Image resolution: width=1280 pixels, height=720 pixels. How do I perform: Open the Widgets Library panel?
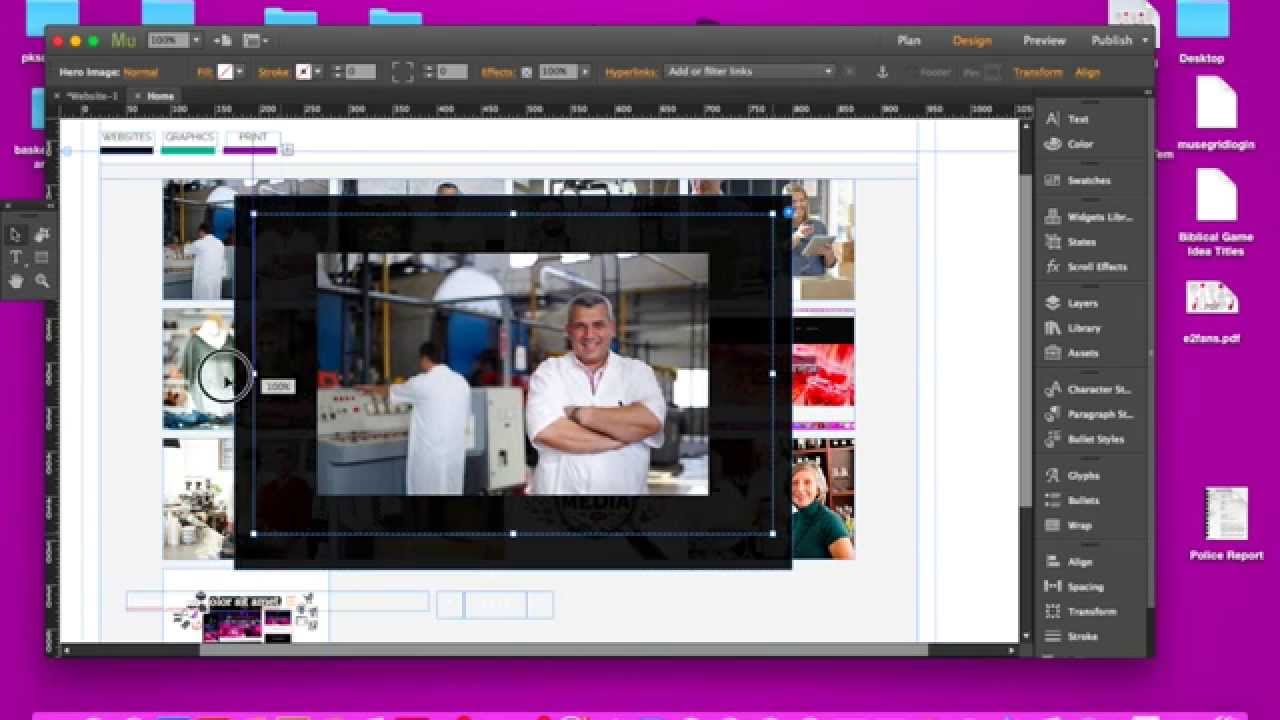[x=1098, y=217]
